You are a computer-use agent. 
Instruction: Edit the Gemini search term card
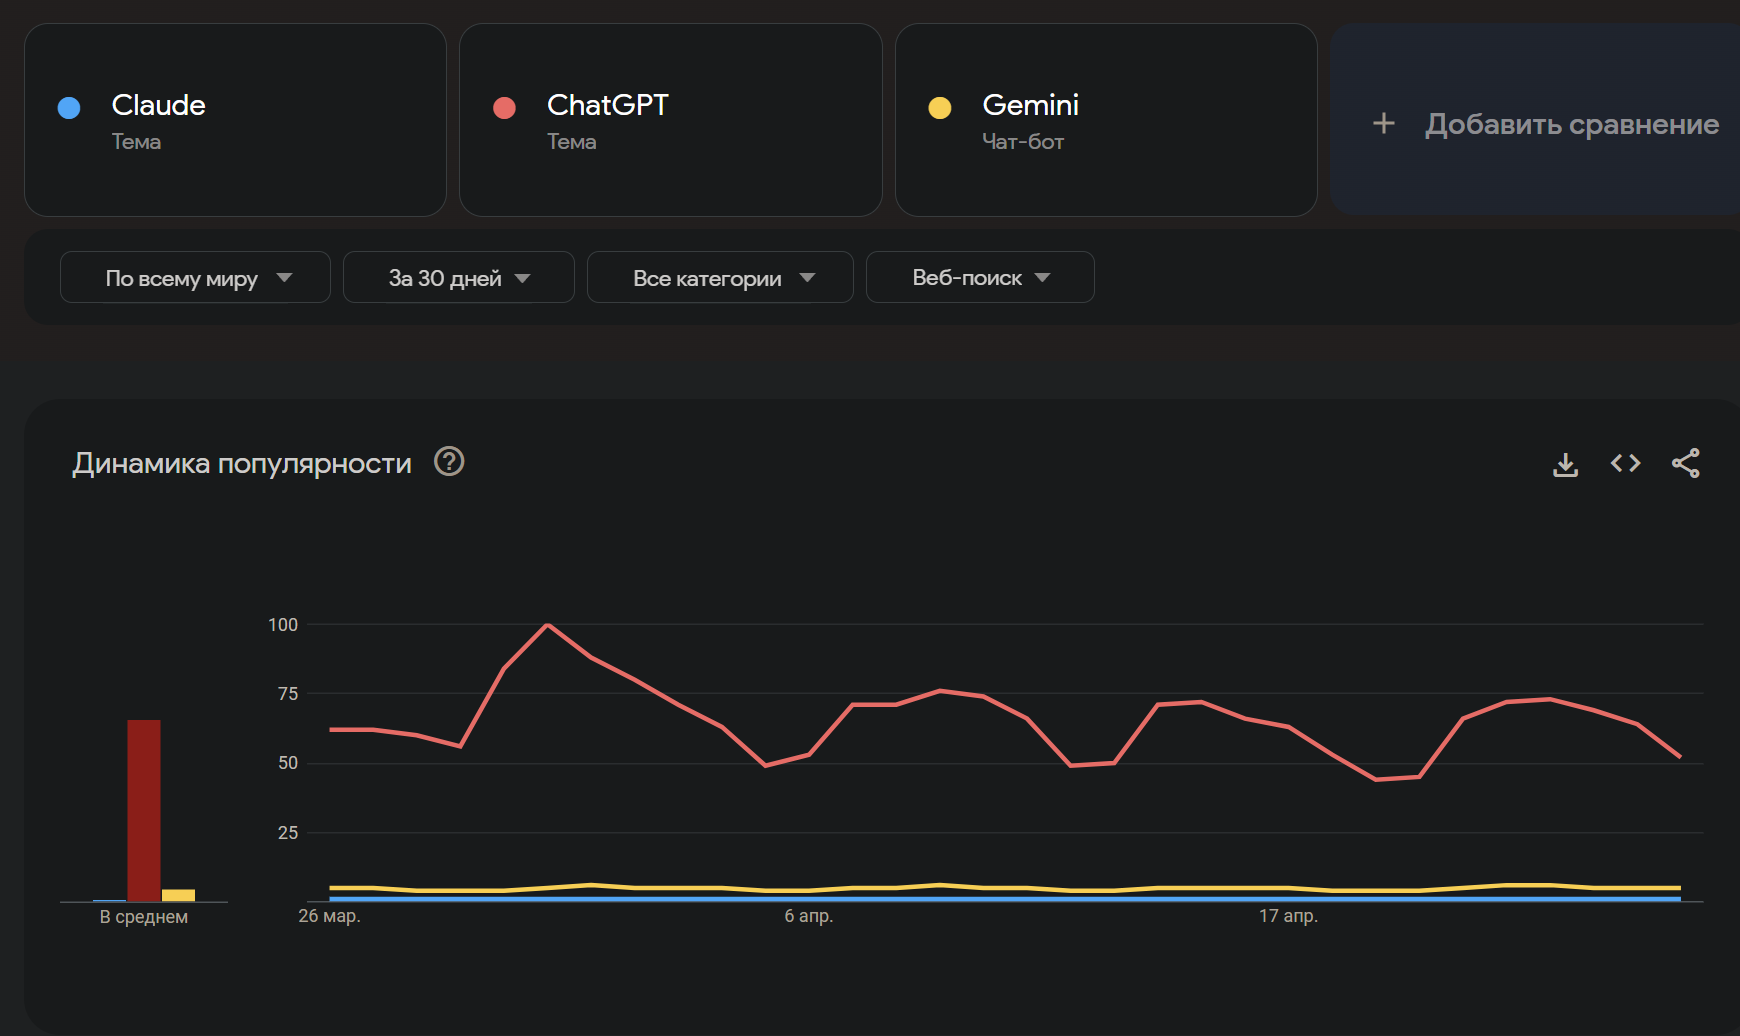pyautogui.click(x=1106, y=120)
